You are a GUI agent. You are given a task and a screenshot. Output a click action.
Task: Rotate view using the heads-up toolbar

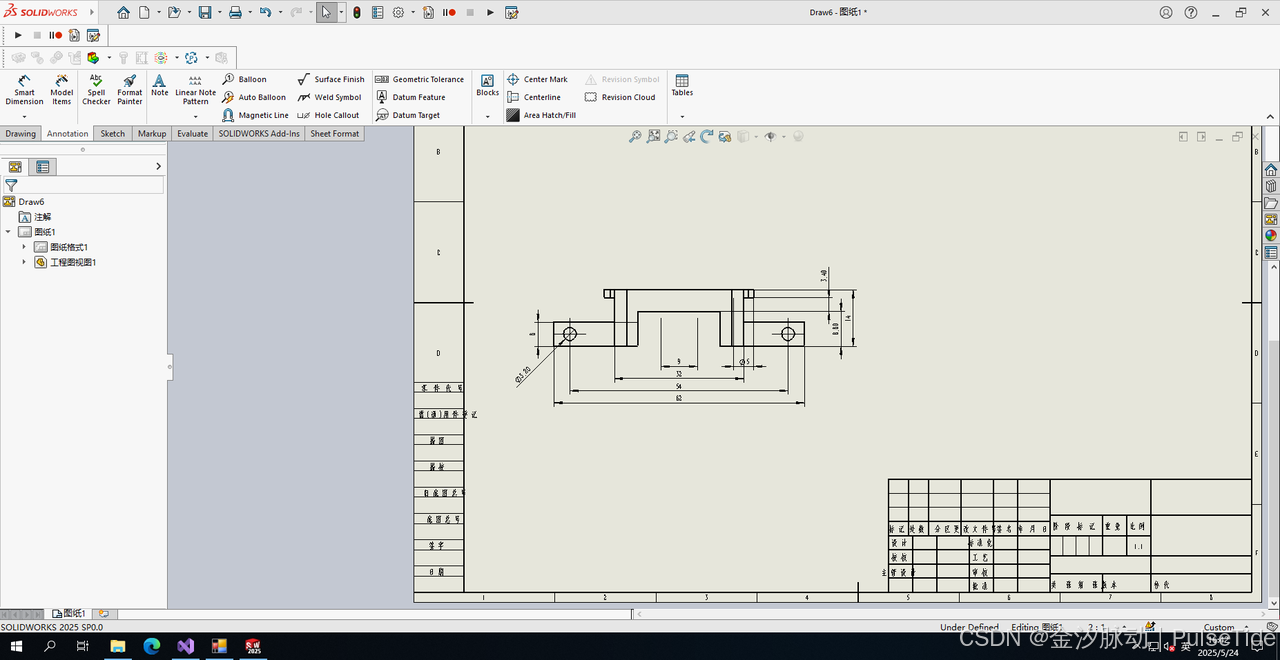(x=707, y=137)
